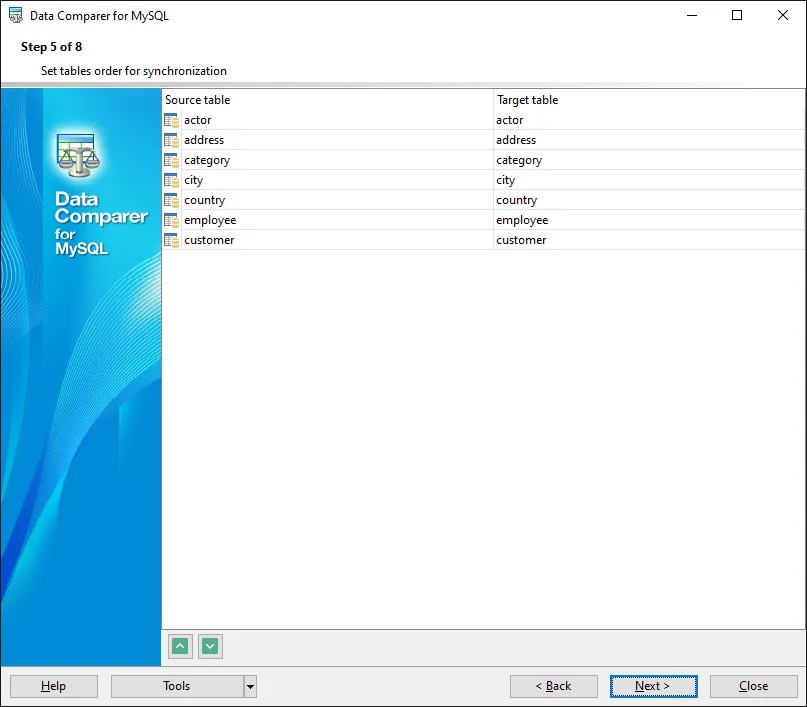
Task: Open Help
Action: [x=54, y=686]
